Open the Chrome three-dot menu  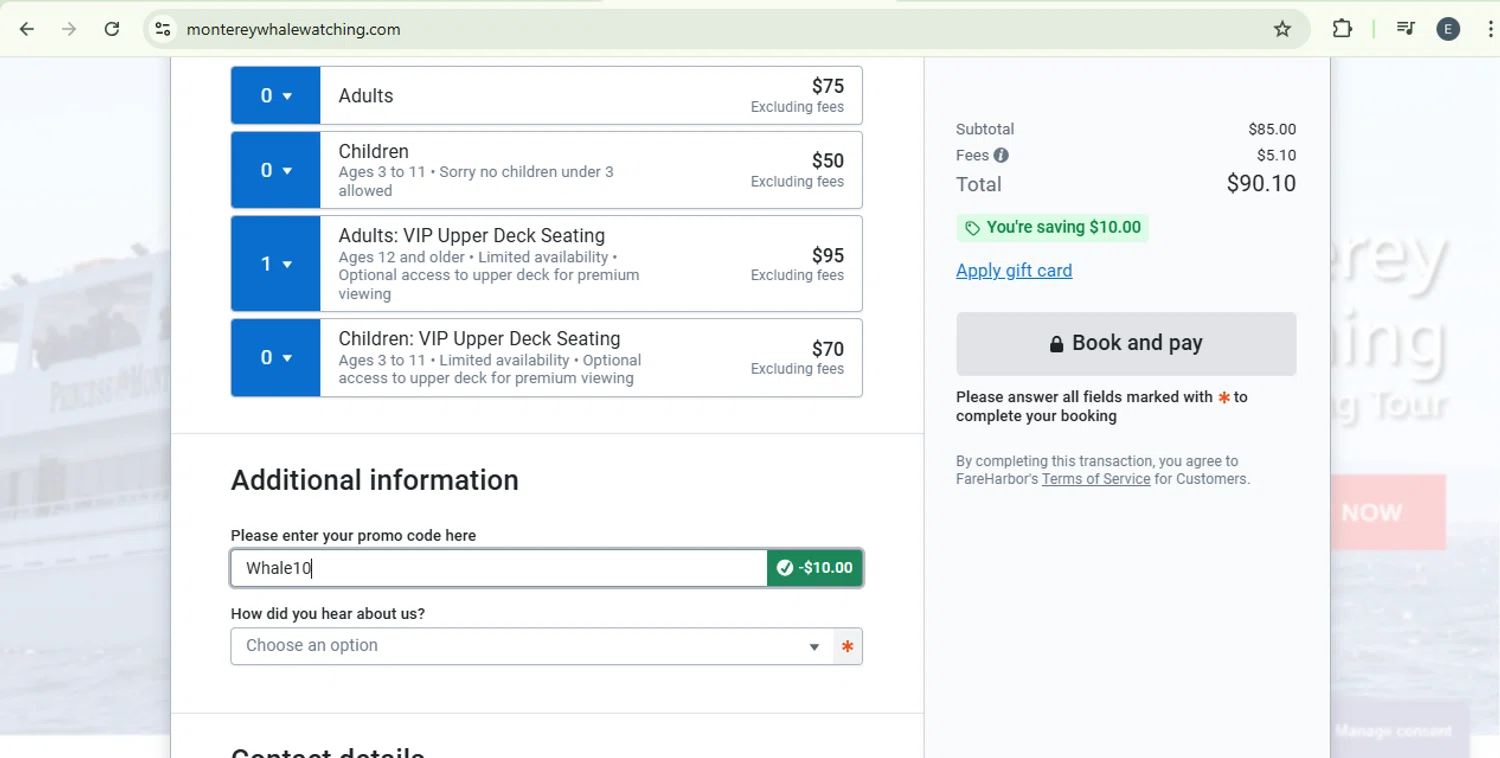coord(1490,29)
